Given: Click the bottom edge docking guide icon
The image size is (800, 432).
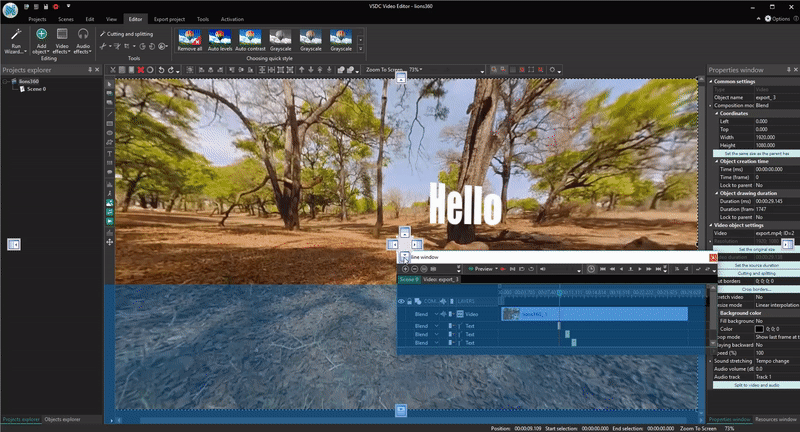Looking at the screenshot, I should (401, 410).
